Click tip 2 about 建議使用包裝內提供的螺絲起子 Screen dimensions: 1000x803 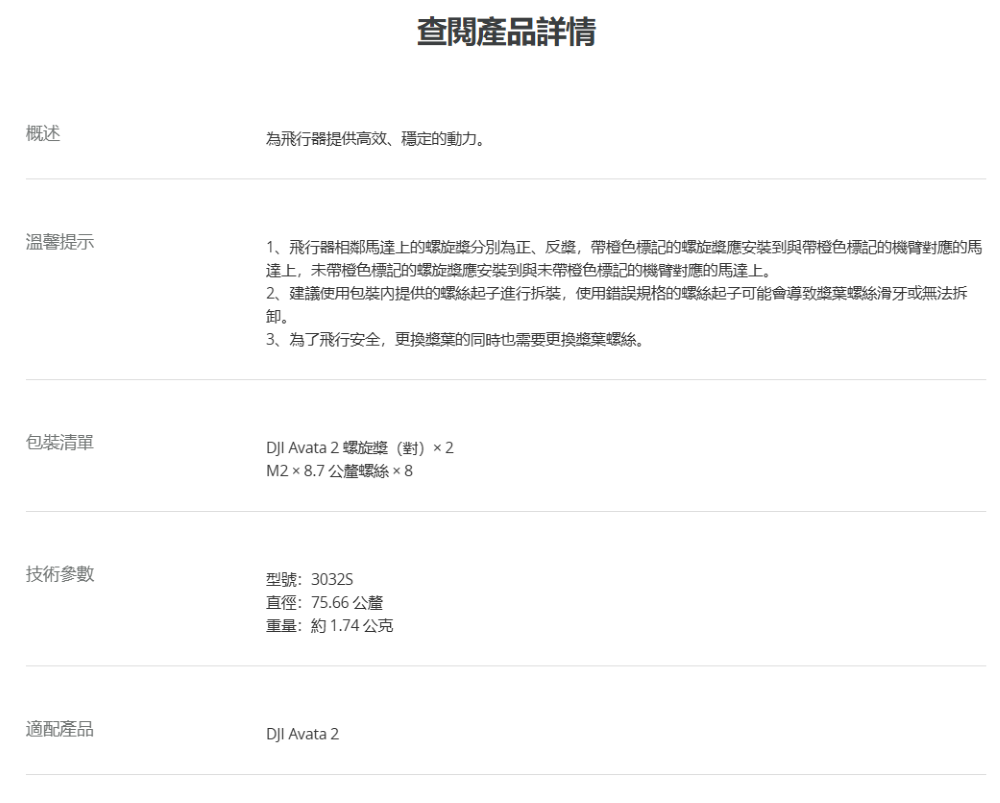[x=617, y=305]
